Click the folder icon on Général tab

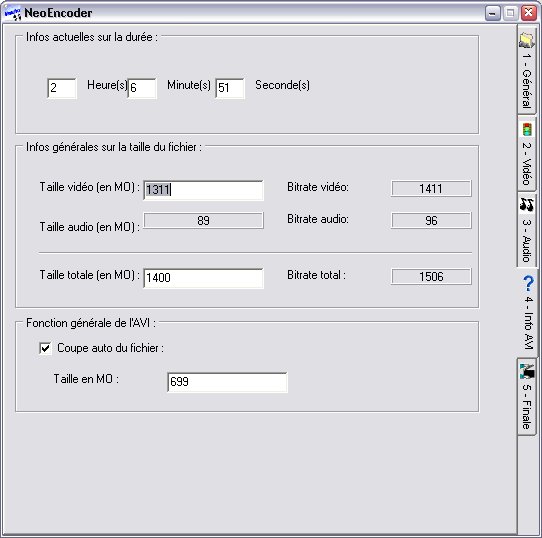click(x=526, y=40)
